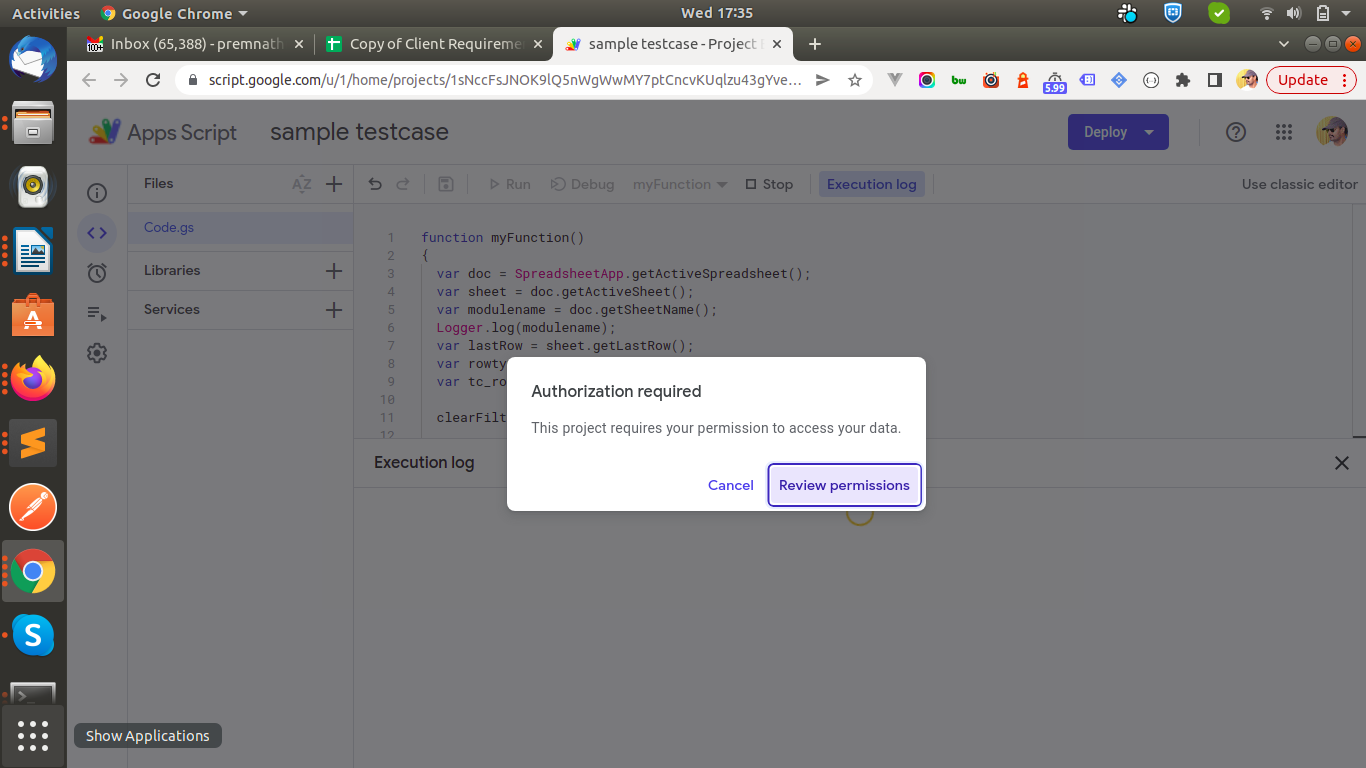
Task: Select the sample testcase - Project tab
Action: [x=673, y=44]
